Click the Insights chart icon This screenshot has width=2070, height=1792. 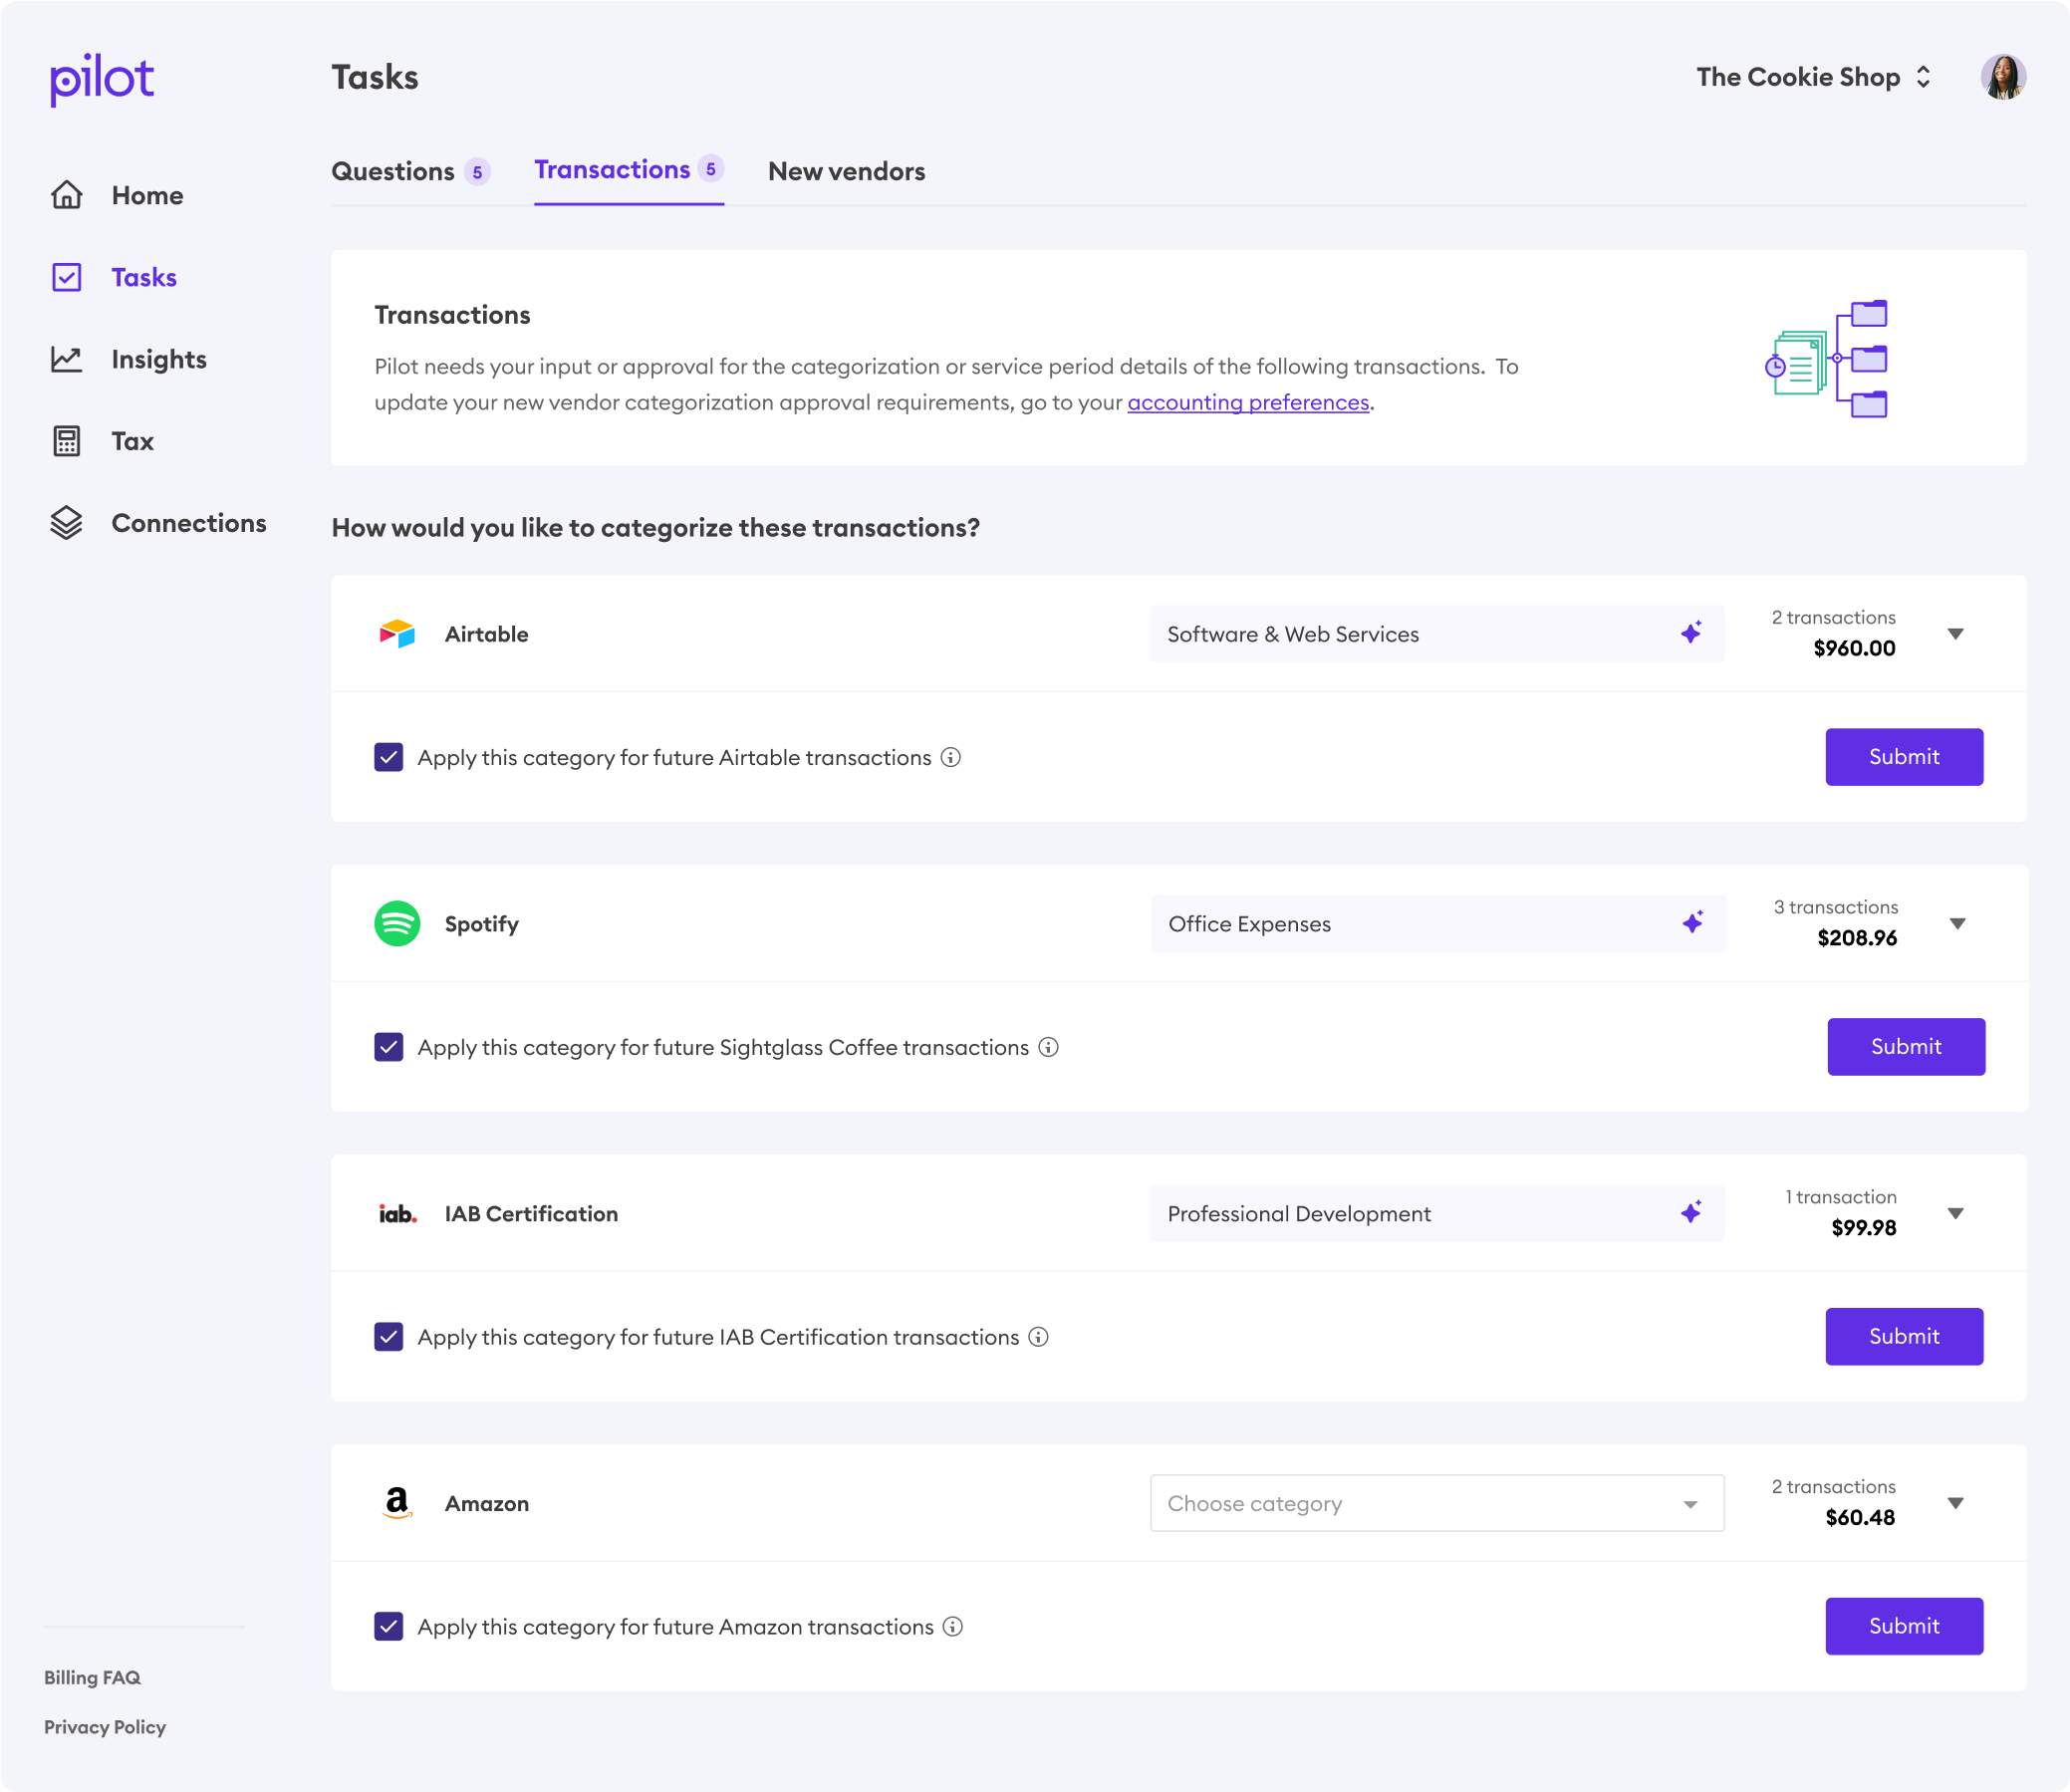pyautogui.click(x=67, y=359)
